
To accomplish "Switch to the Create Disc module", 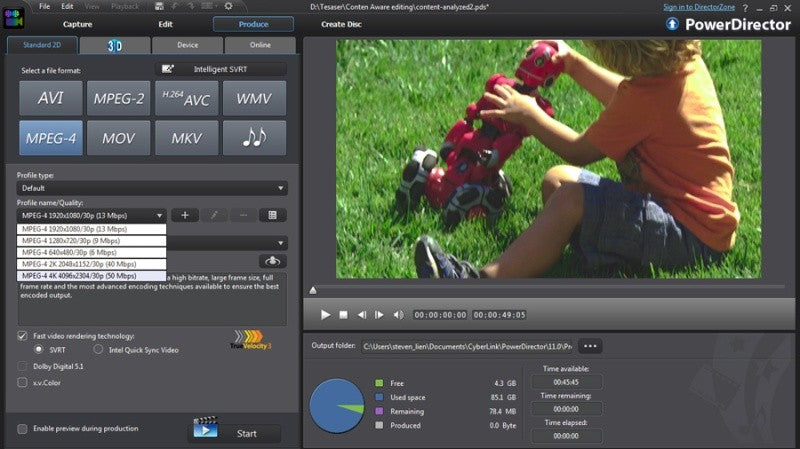I will point(341,24).
